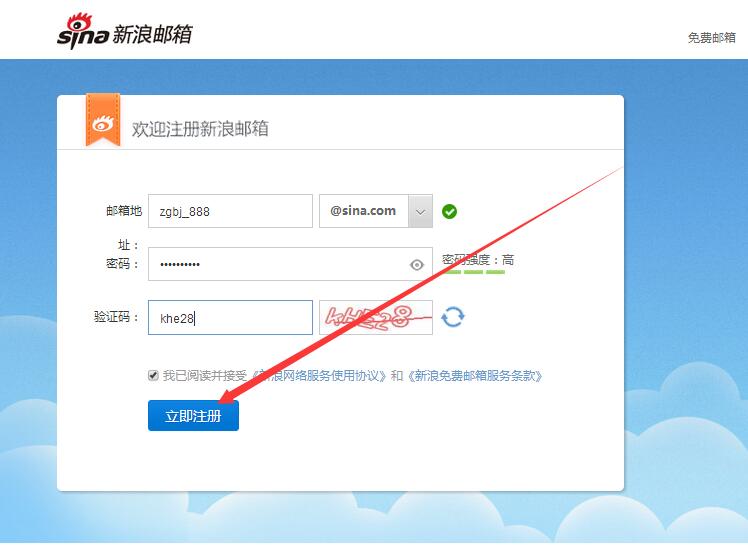Viewport: 748px width, 546px height.
Task: Show password using the eye icon
Action: 417,265
